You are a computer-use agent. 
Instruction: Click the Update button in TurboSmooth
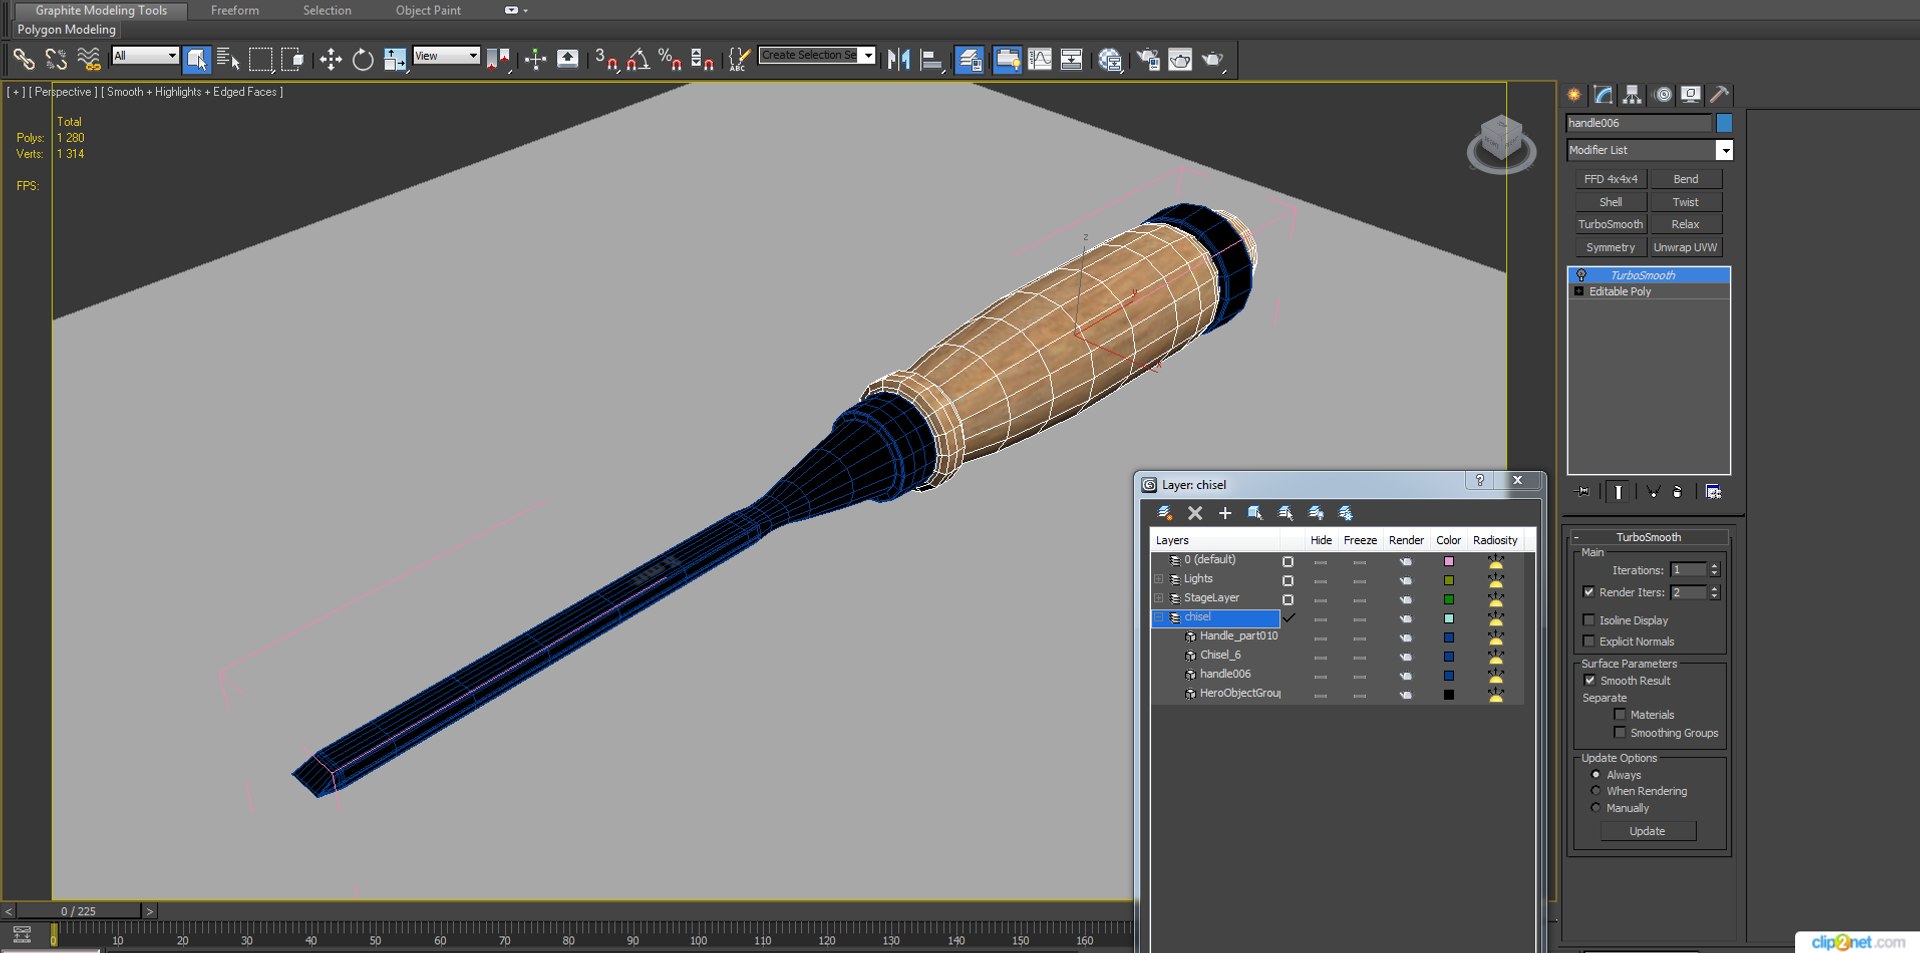(x=1647, y=831)
